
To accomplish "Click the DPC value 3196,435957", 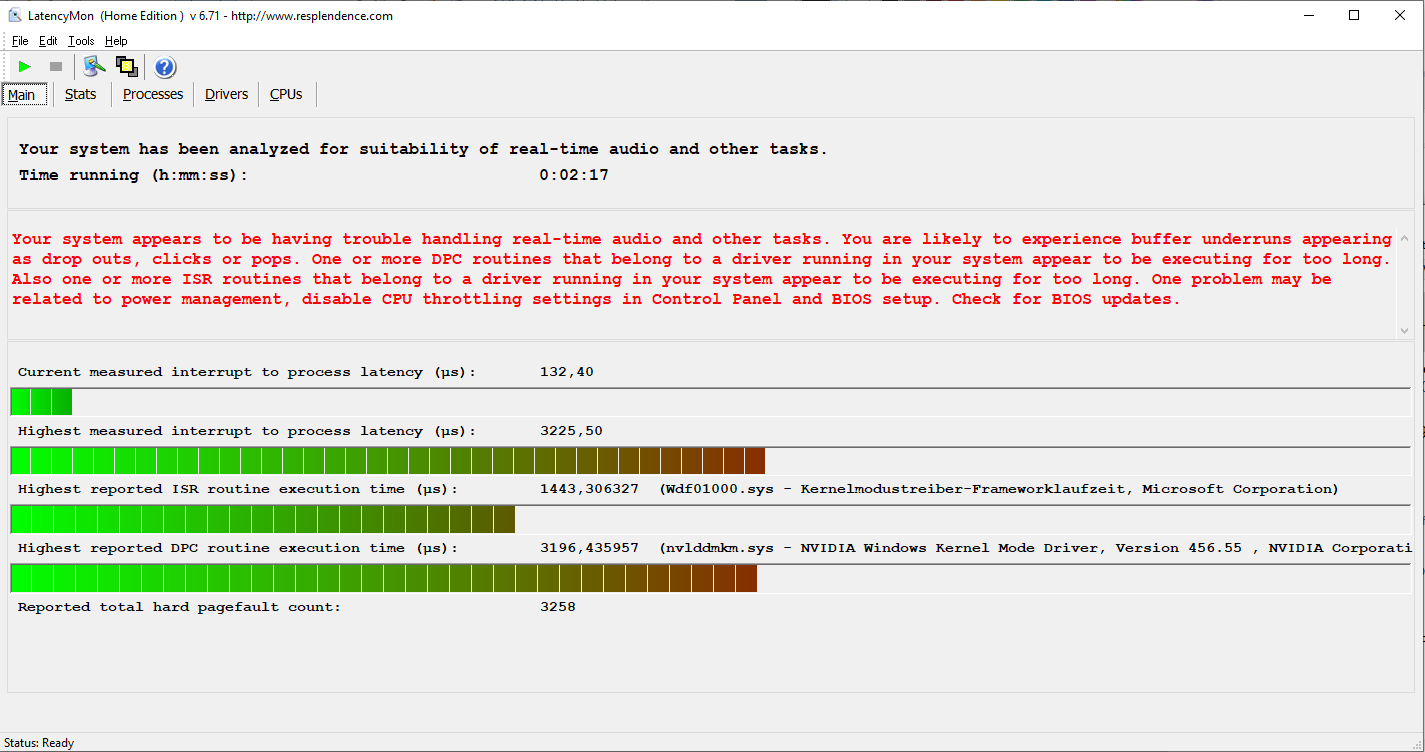I will click(x=589, y=548).
